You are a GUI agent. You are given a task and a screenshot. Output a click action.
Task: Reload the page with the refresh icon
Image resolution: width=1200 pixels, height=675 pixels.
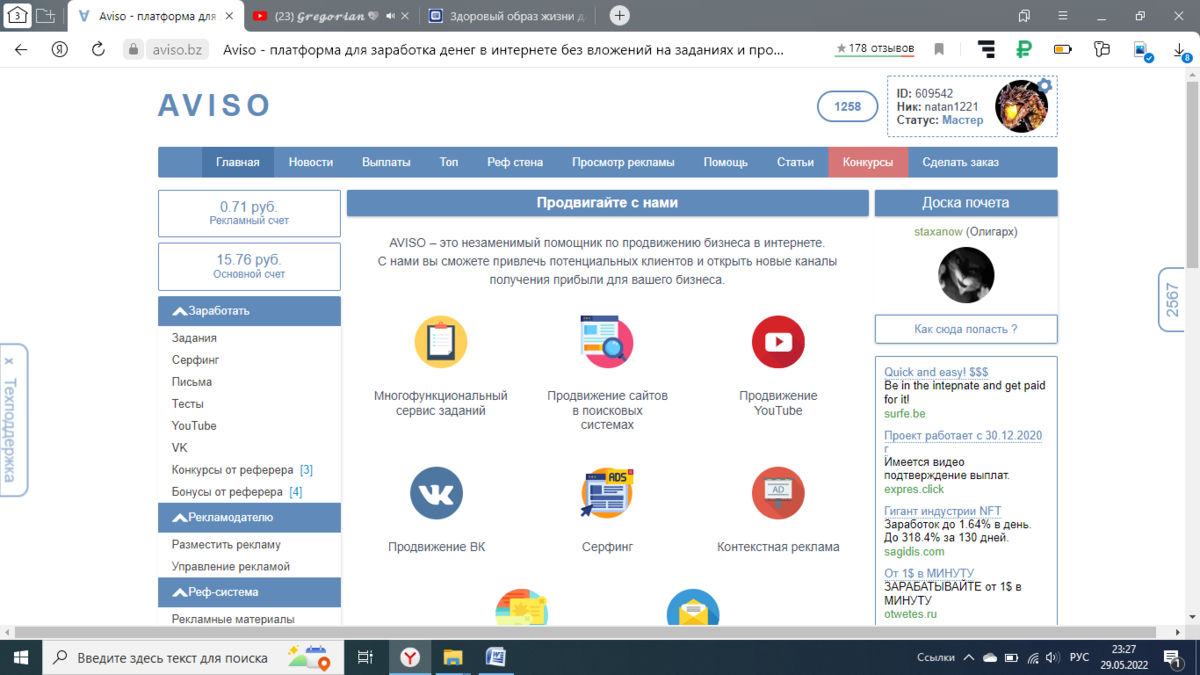(98, 49)
